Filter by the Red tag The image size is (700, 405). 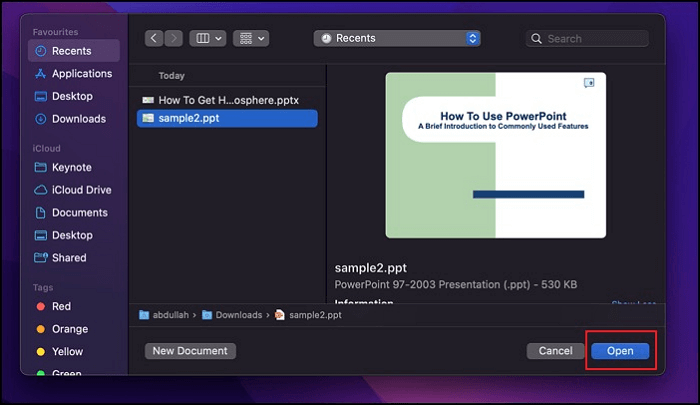pyautogui.click(x=74, y=306)
